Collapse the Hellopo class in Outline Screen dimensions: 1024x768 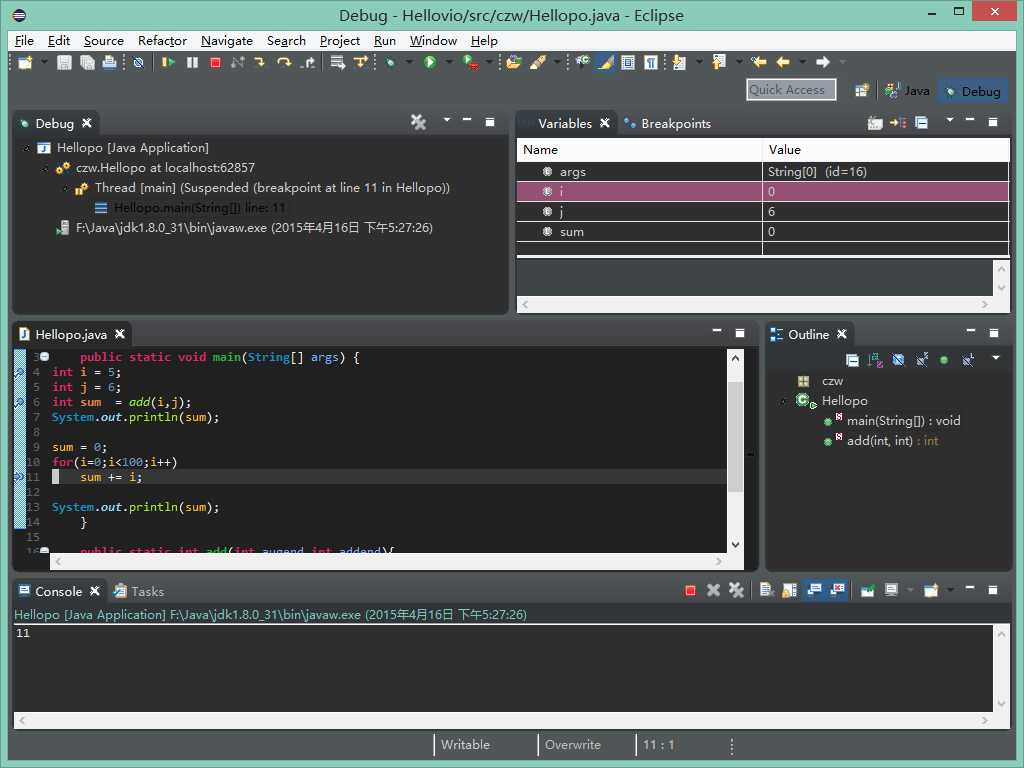(784, 401)
